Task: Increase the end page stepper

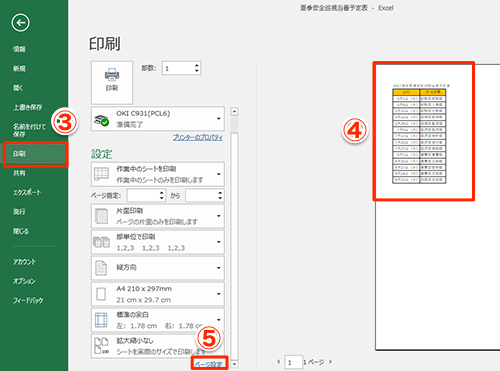Action: [220, 193]
